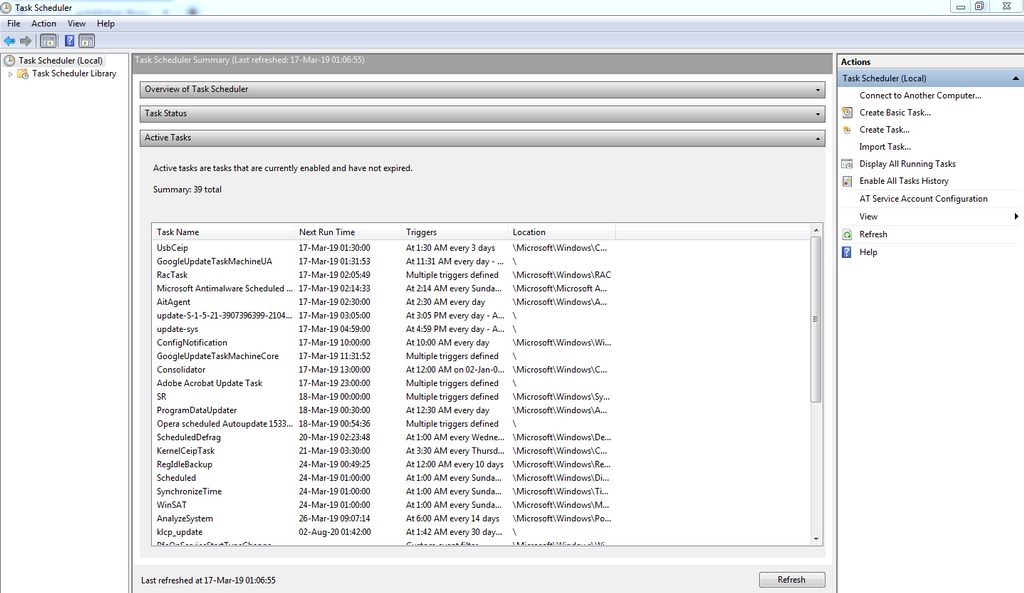The image size is (1024, 593).
Task: Open the View submenu arrow in Actions
Action: 1016,216
